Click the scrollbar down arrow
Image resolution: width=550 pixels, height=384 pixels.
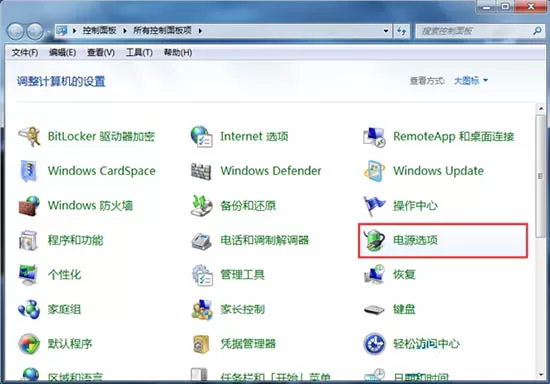(x=541, y=375)
